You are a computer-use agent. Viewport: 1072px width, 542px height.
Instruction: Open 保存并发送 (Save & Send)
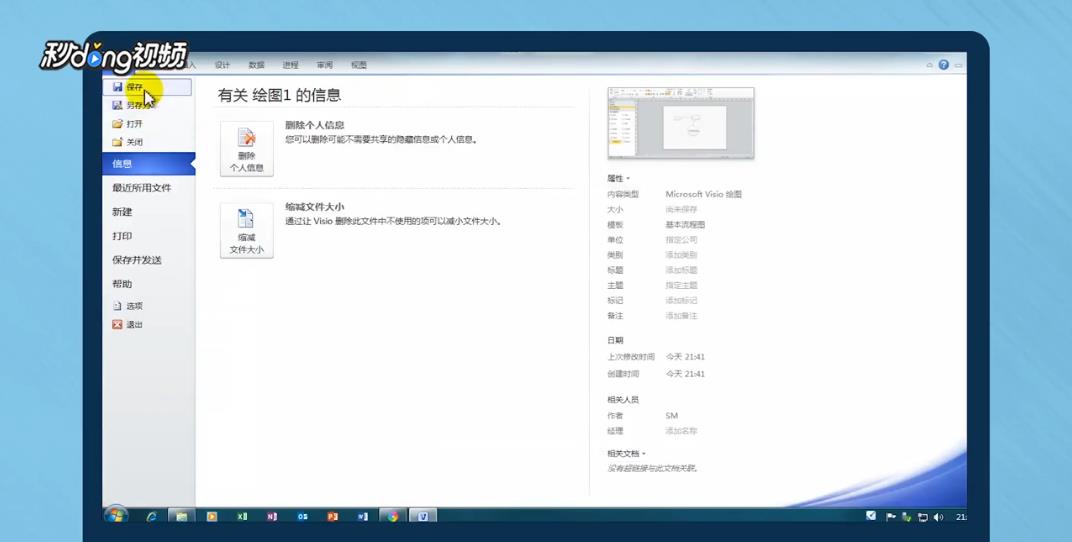point(137,260)
